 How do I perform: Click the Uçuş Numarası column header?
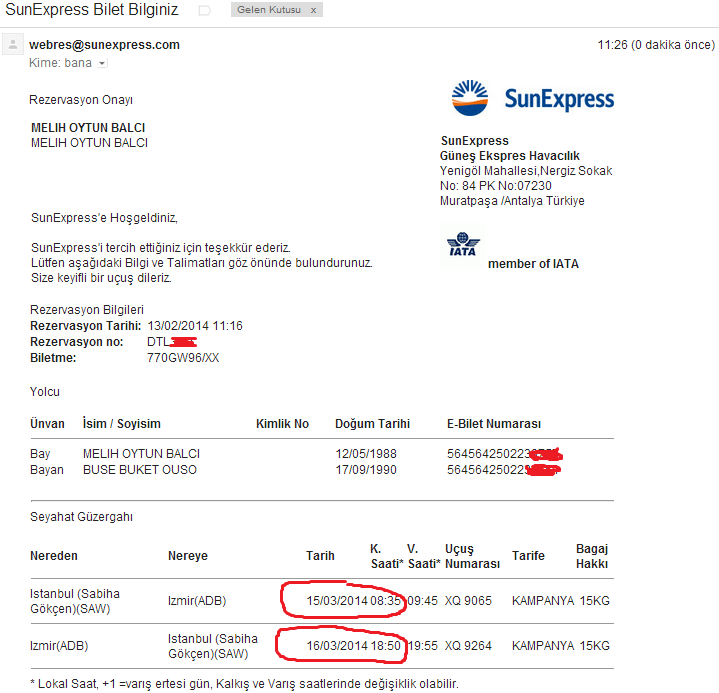coord(472,556)
